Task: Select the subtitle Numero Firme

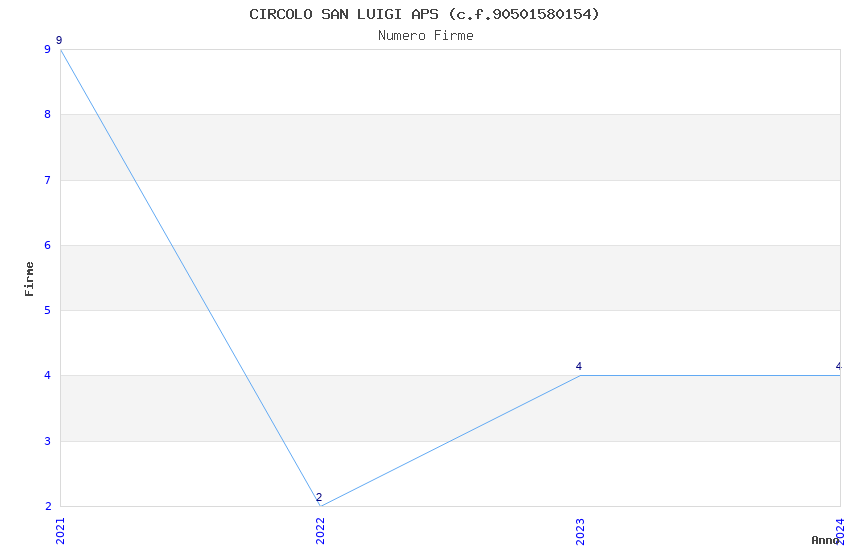Action: [426, 36]
